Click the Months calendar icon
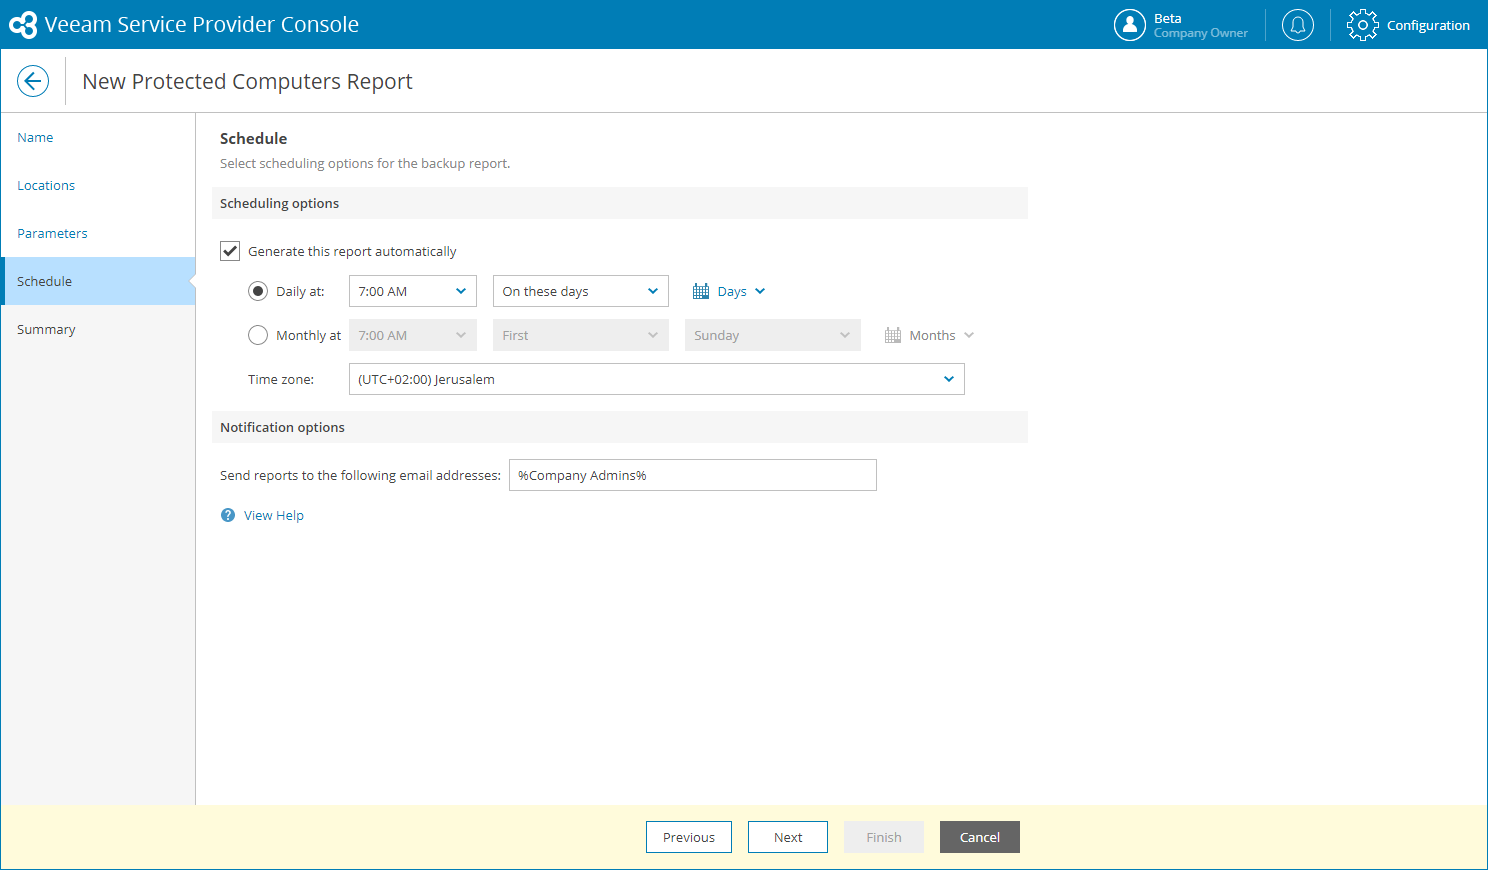Image resolution: width=1488 pixels, height=870 pixels. click(893, 335)
